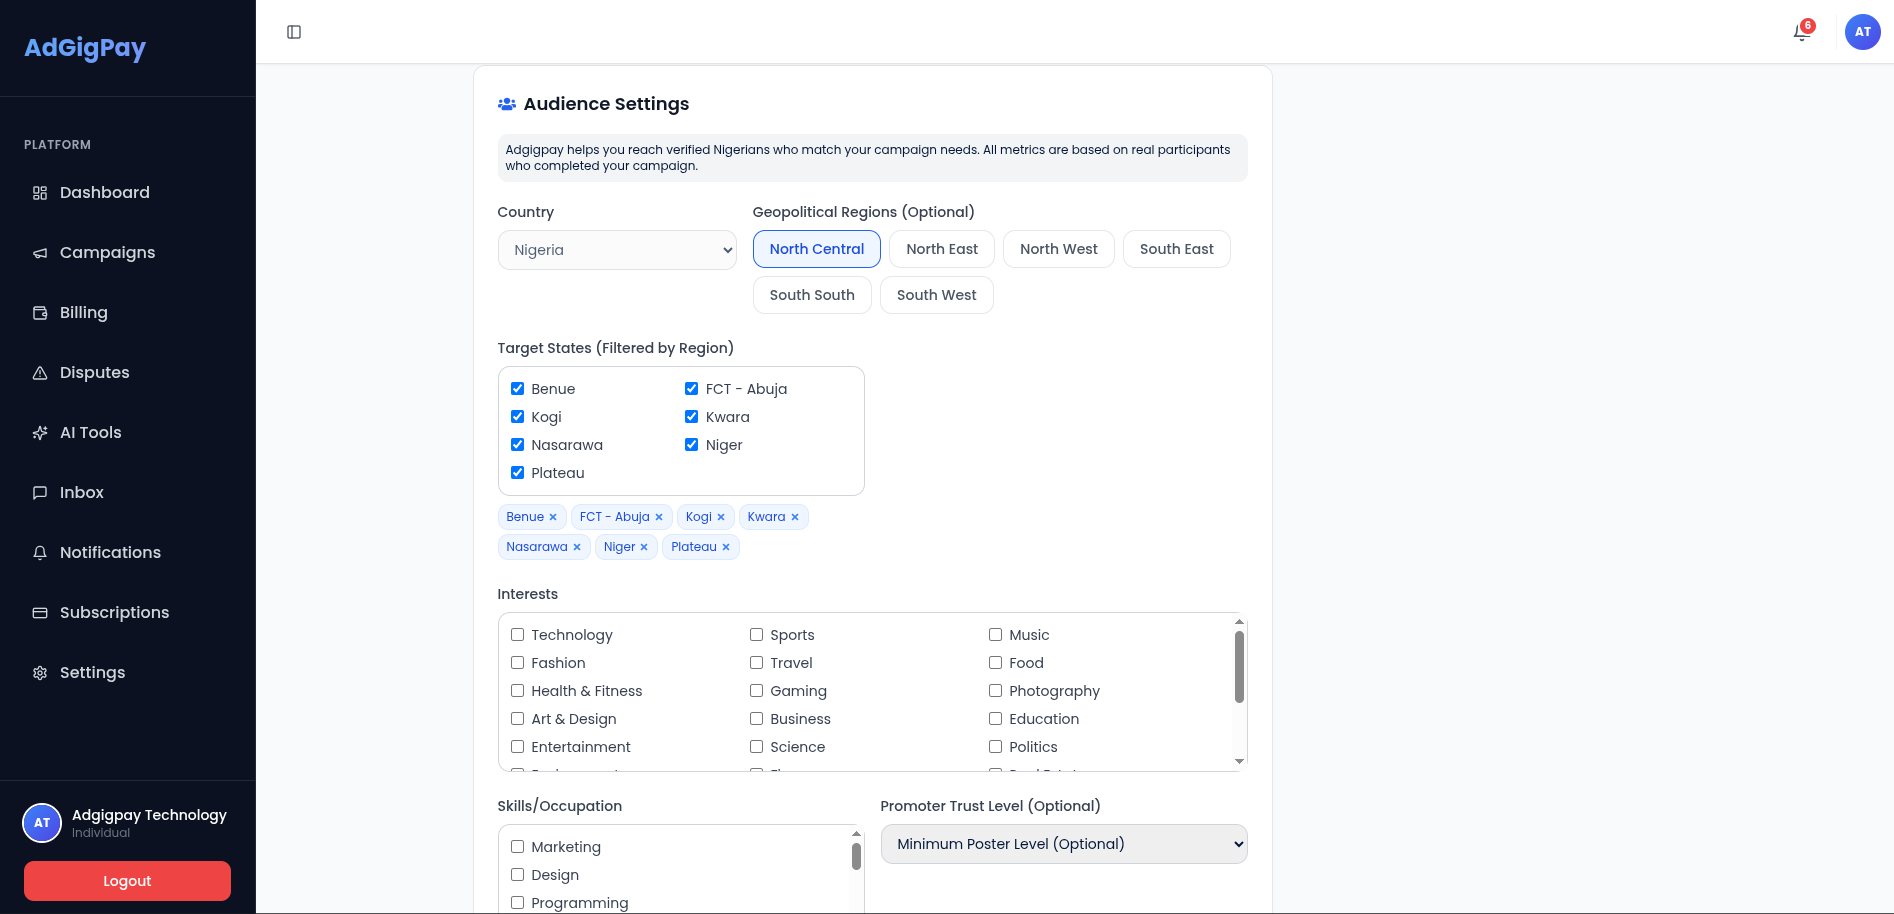Click the AI Tools sparkle icon

[40, 433]
